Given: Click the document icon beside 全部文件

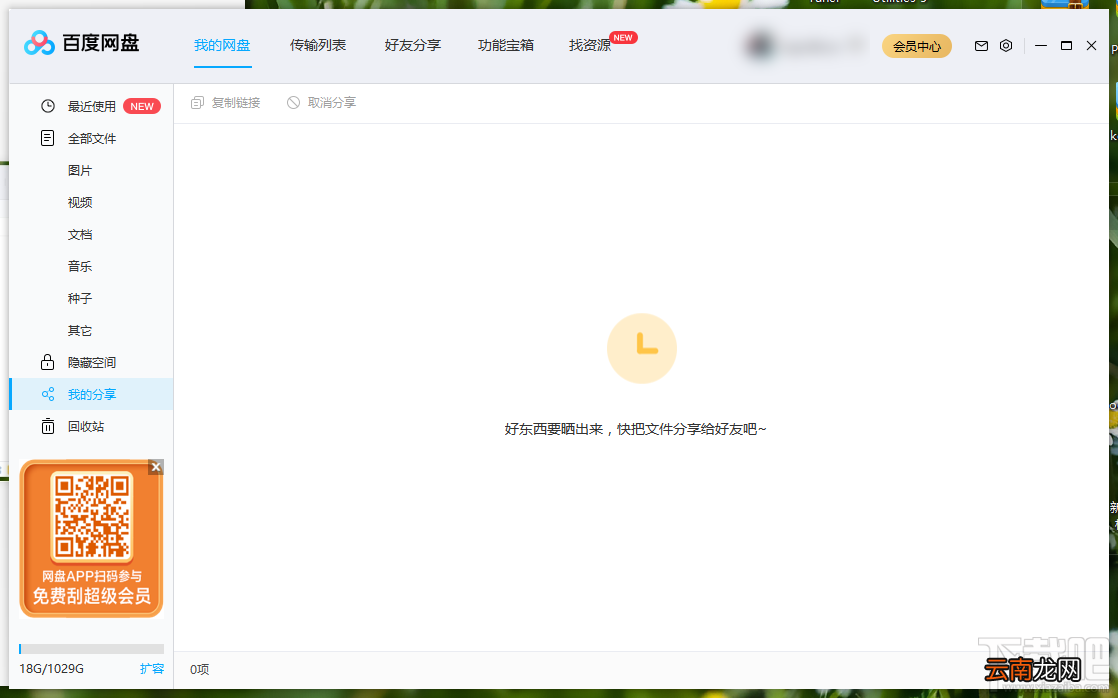Looking at the screenshot, I should tap(48, 138).
